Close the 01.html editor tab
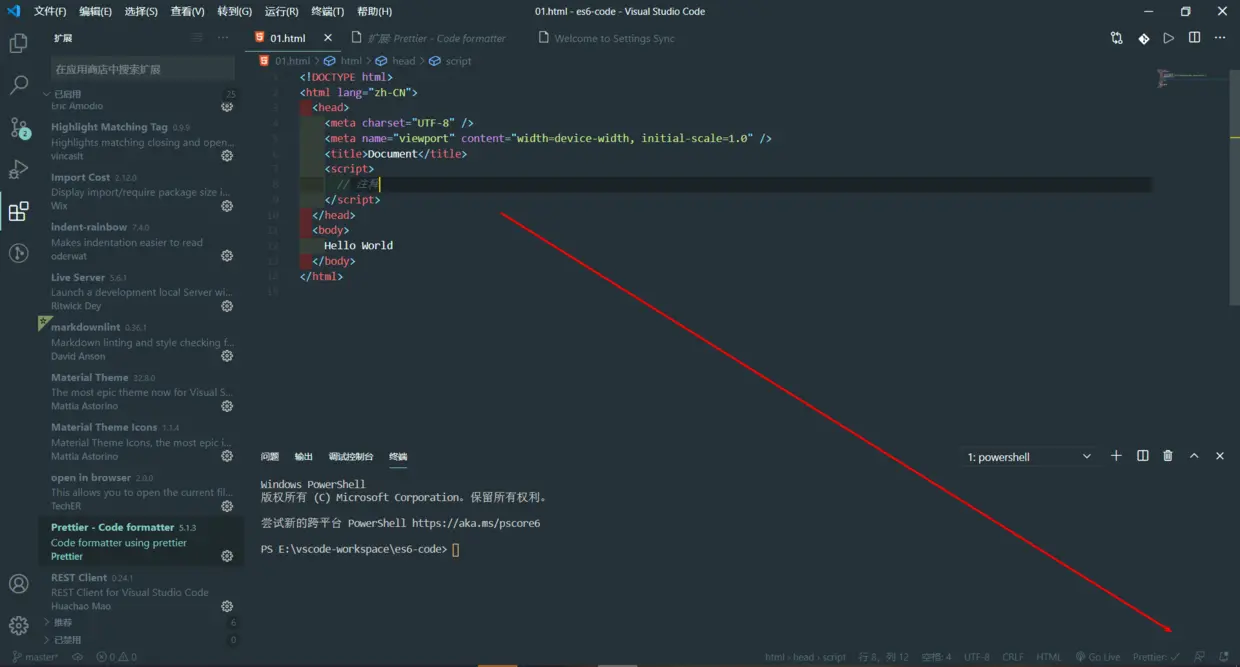1240x667 pixels. [x=328, y=38]
